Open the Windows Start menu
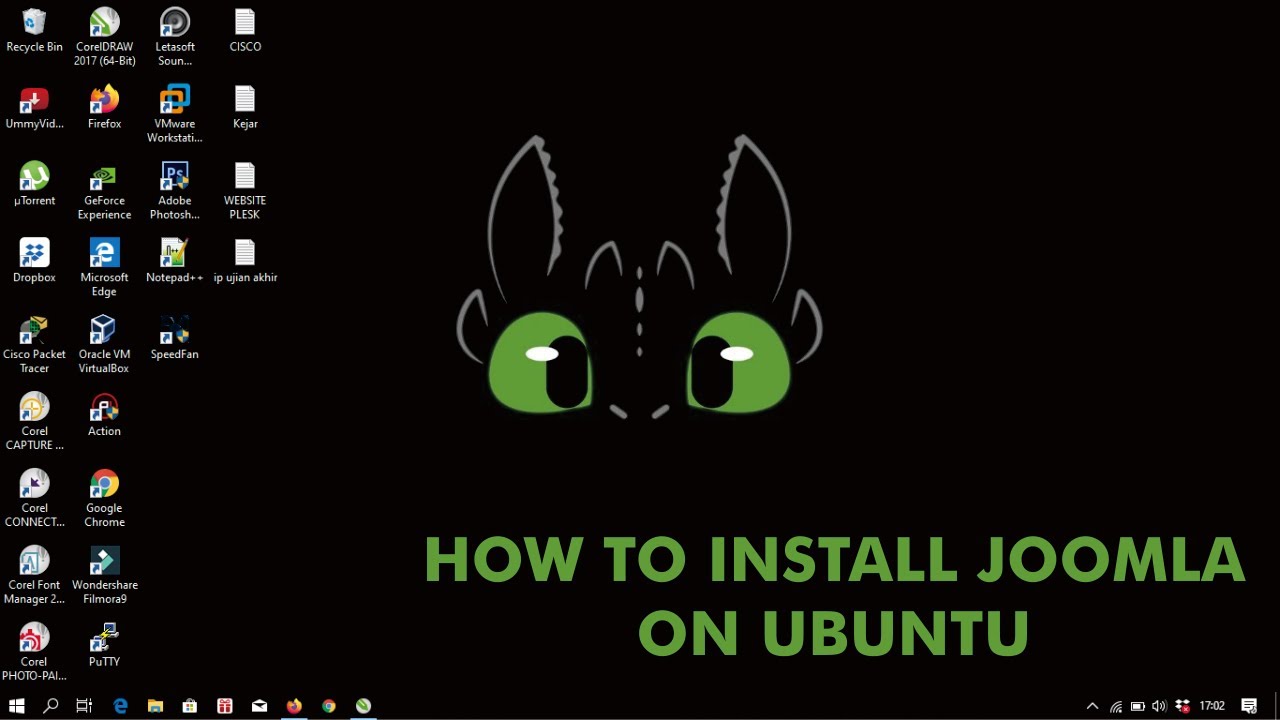1280x720 pixels. [17, 706]
